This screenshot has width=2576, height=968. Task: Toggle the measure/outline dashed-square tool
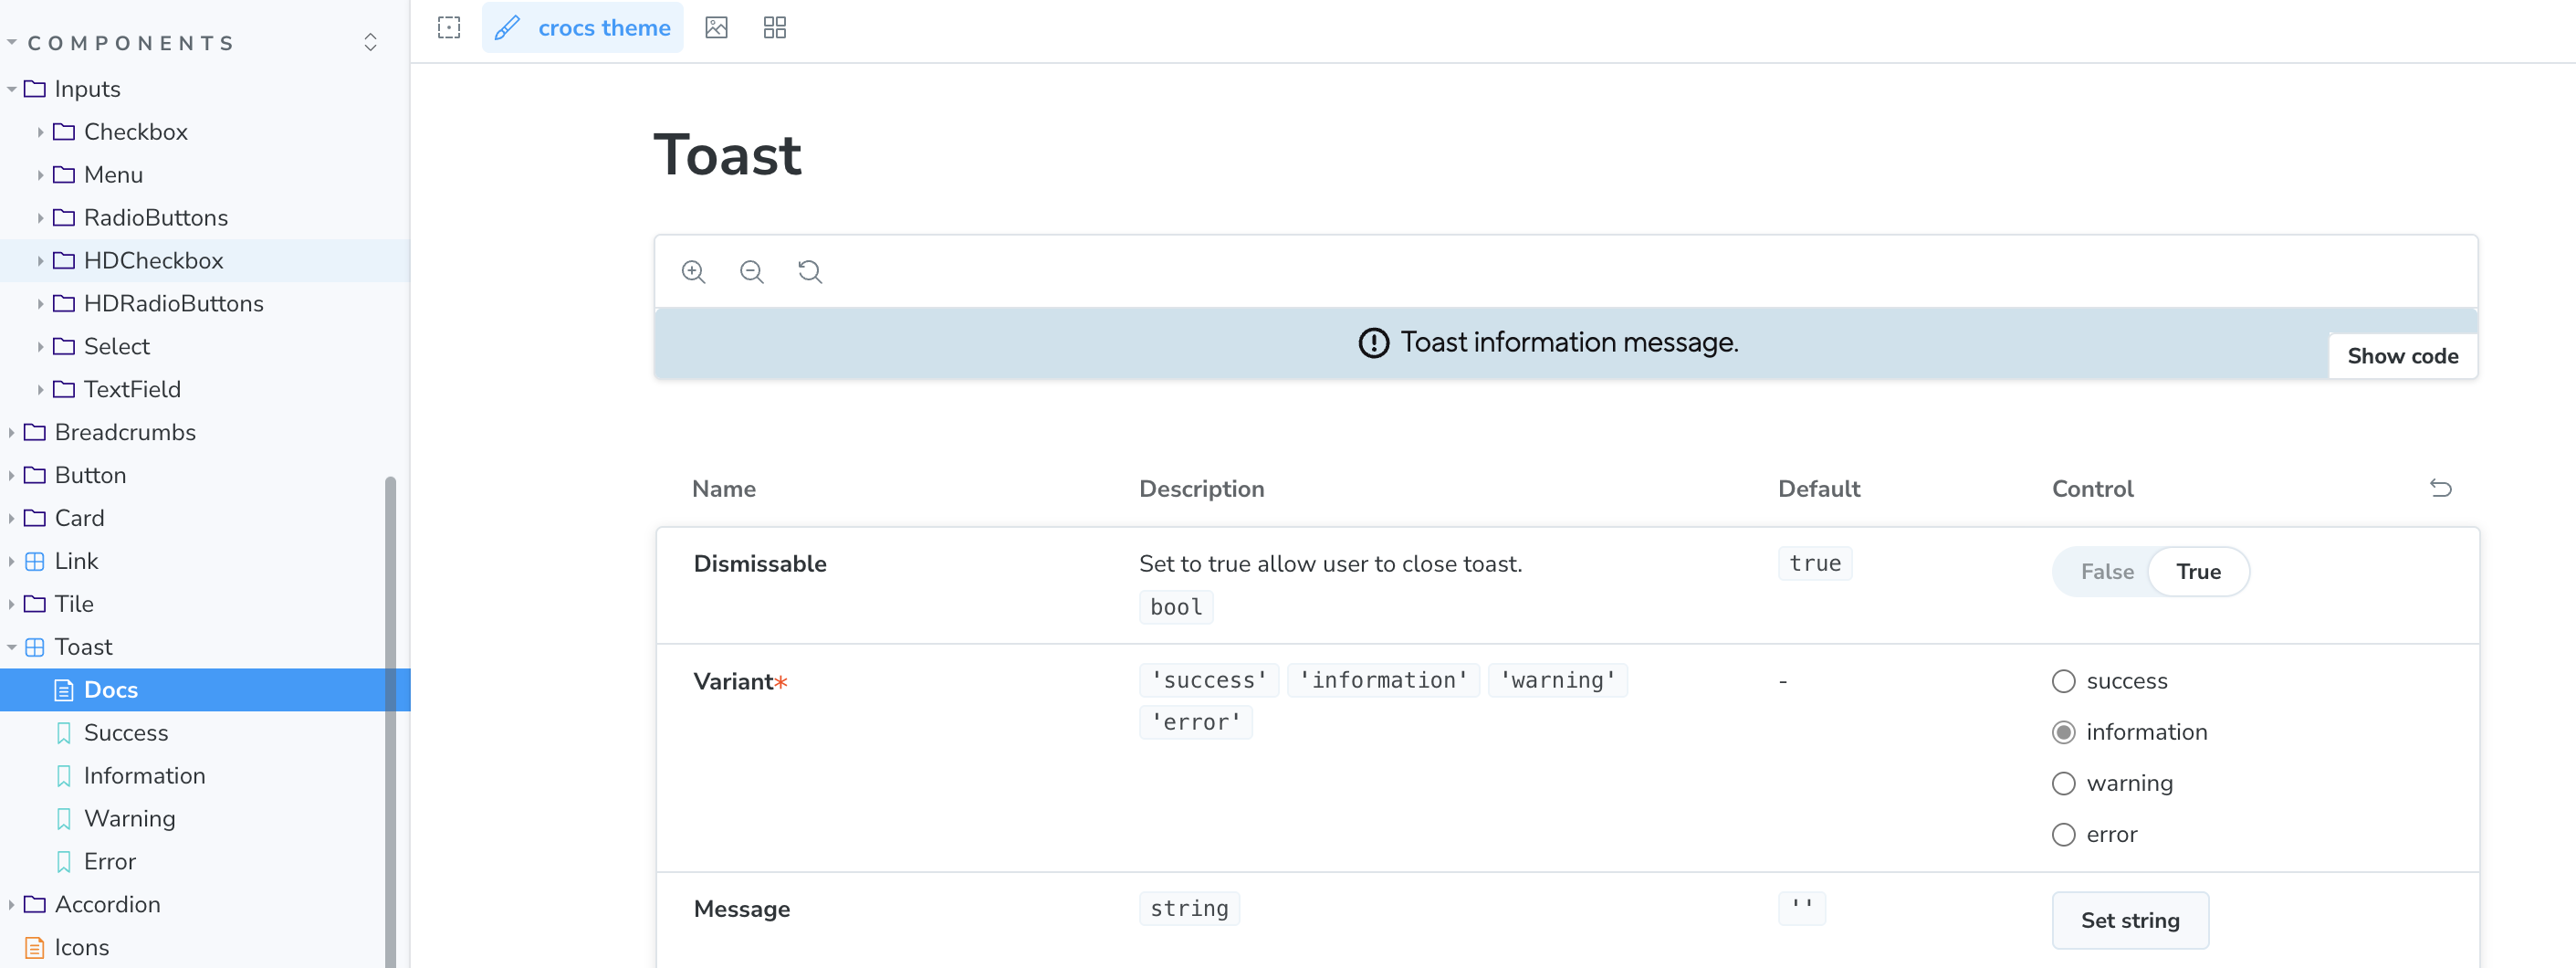click(449, 28)
